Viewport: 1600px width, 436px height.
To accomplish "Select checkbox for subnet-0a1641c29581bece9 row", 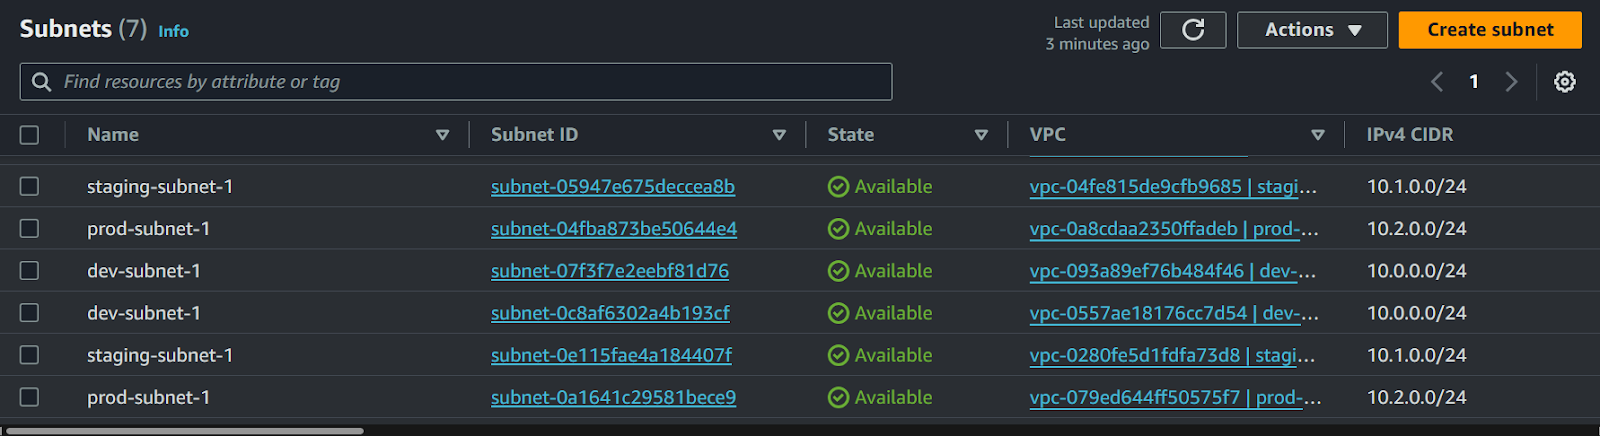I will pos(30,397).
